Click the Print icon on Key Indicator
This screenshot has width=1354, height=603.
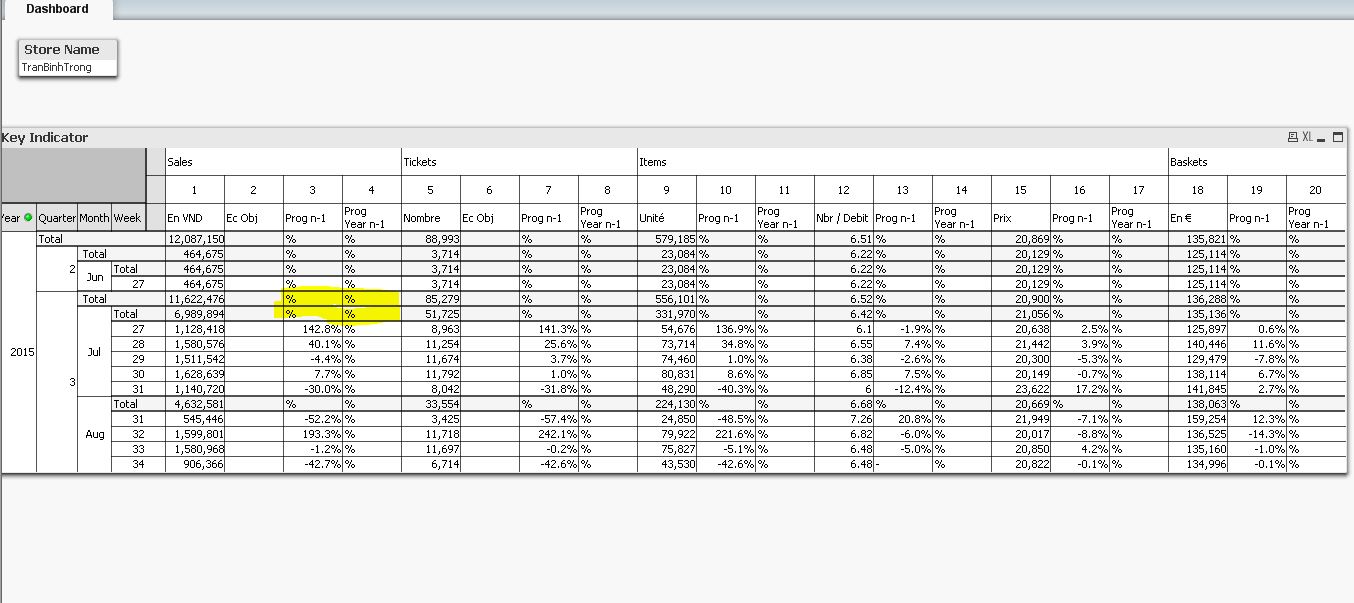[x=1292, y=138]
